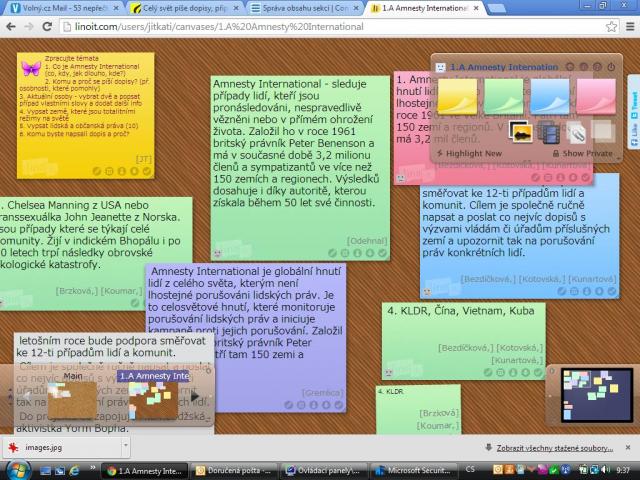Click the Tweet button on the side tab
The image size is (640, 480).
(x=634, y=103)
